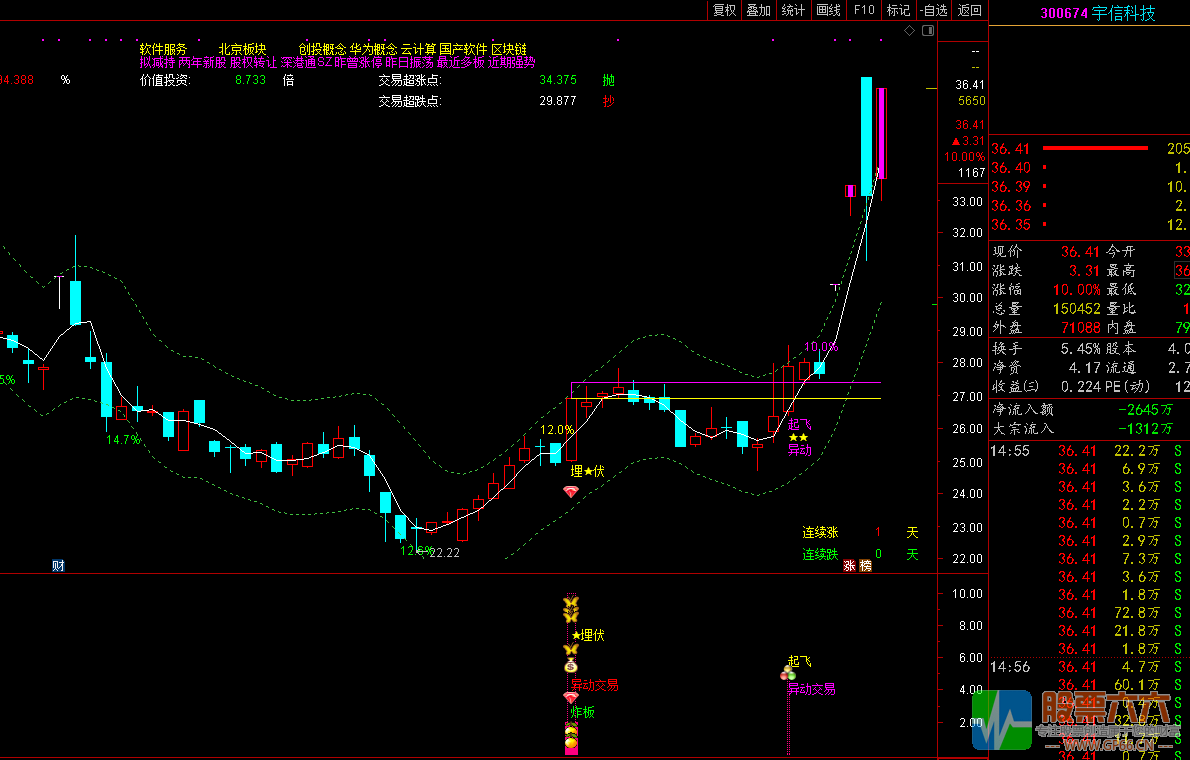The height and width of the screenshot is (760, 1190).
Task: Toggle the panel layout icon beside the diamond
Action: point(927,31)
